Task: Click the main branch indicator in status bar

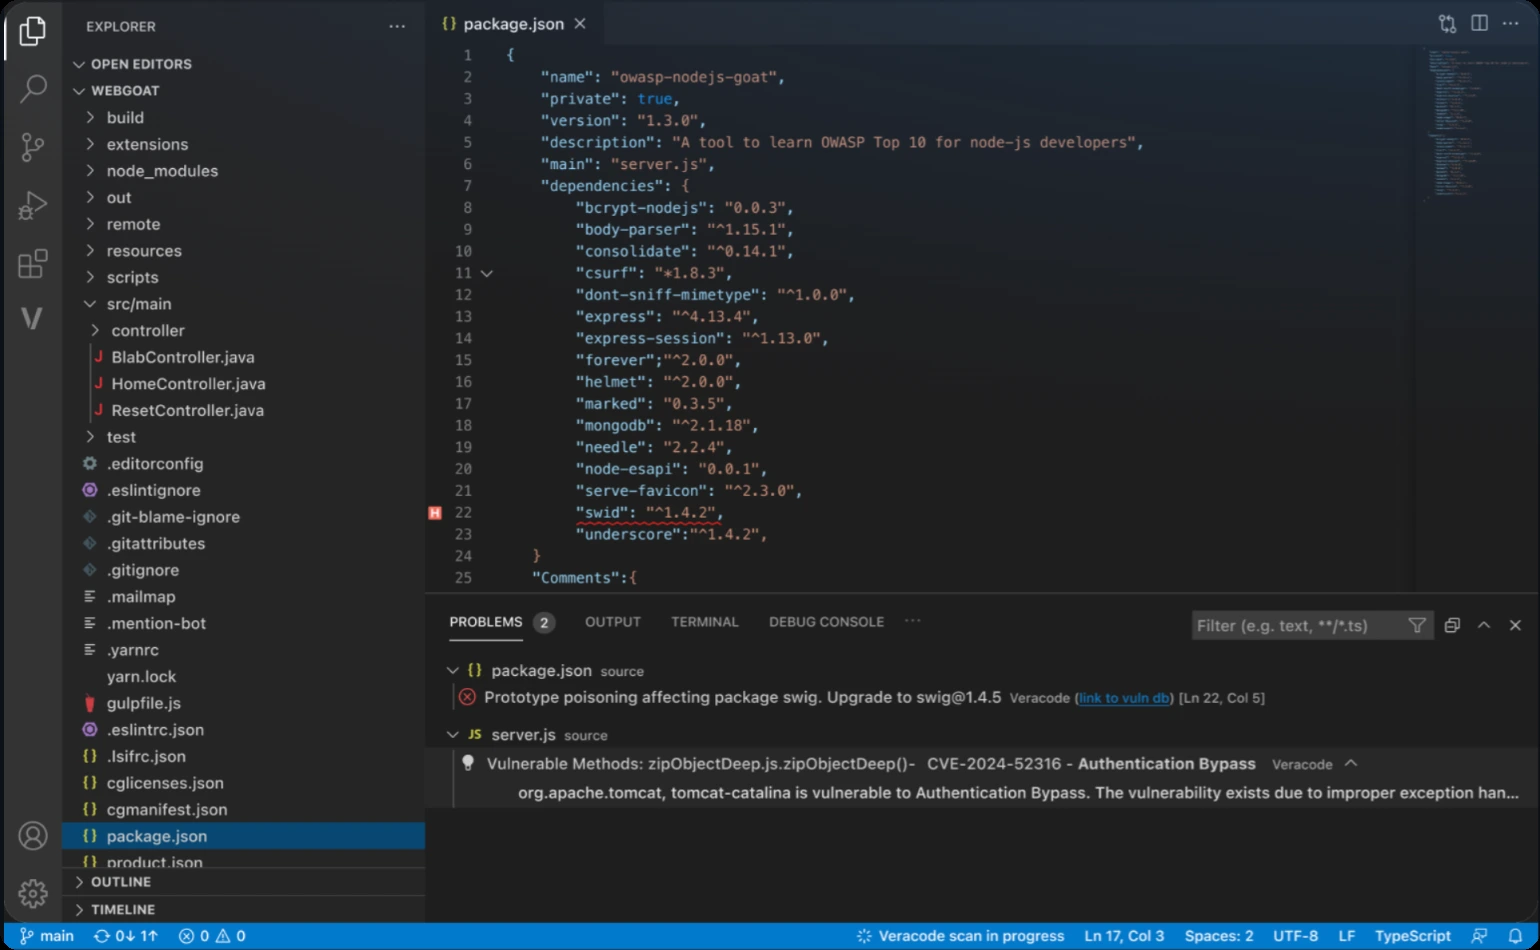Action: (x=47, y=936)
